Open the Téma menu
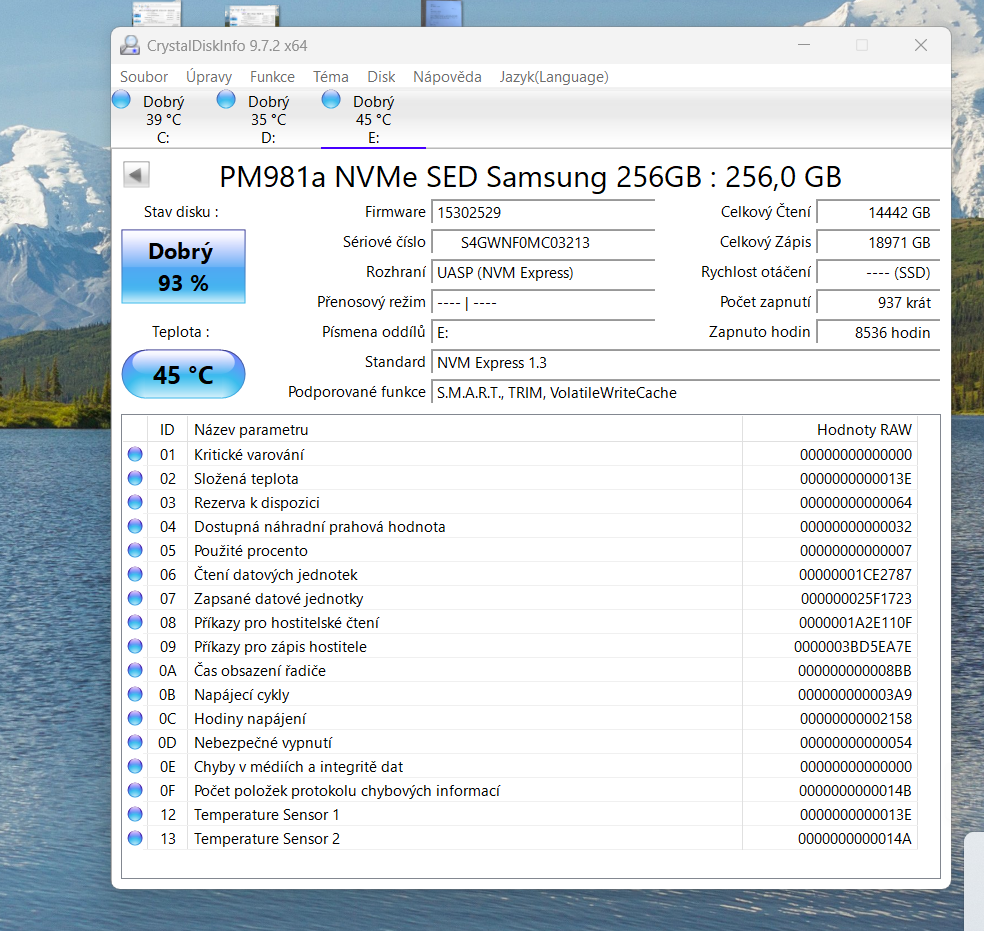984x931 pixels. tap(330, 76)
